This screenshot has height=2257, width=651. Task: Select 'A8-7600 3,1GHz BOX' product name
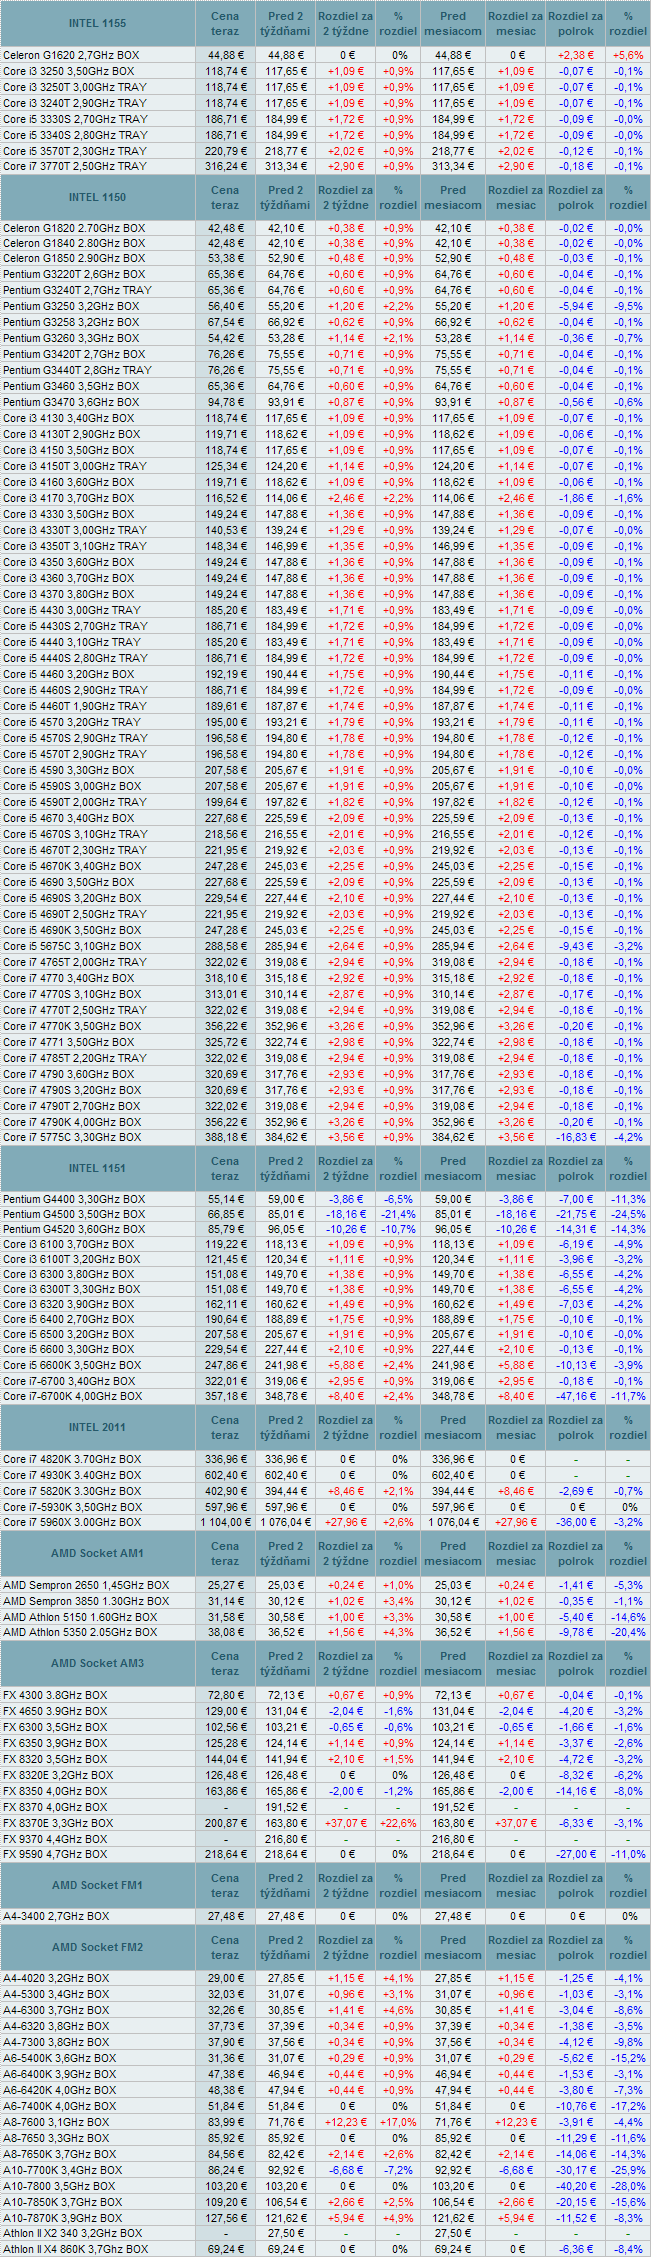pos(56,2122)
